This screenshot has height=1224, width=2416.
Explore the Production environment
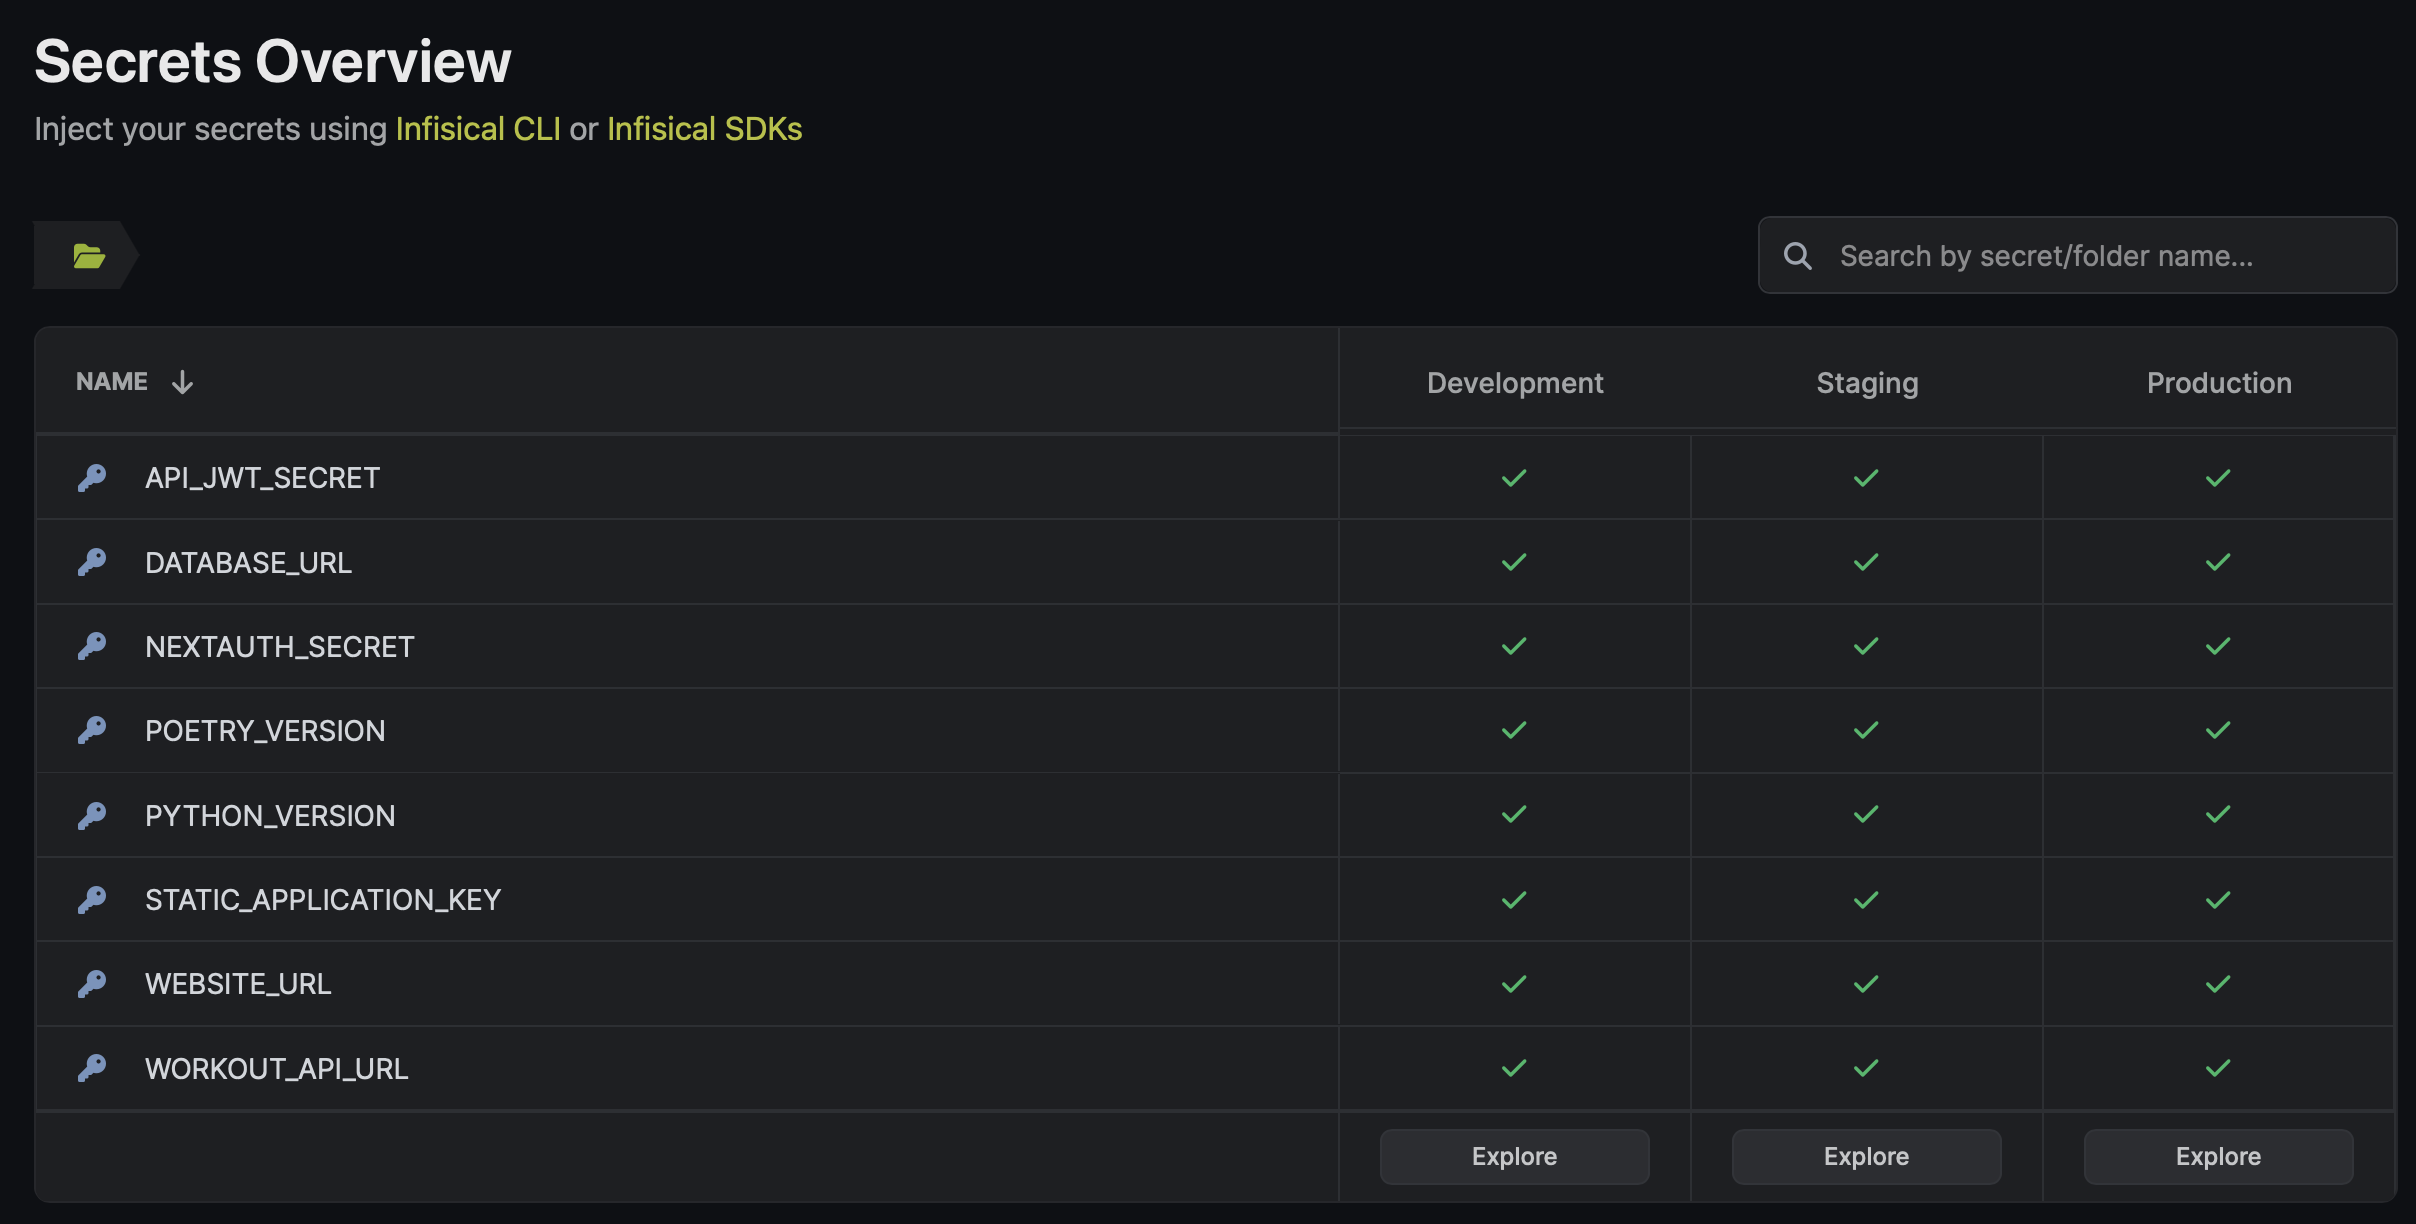(2218, 1155)
